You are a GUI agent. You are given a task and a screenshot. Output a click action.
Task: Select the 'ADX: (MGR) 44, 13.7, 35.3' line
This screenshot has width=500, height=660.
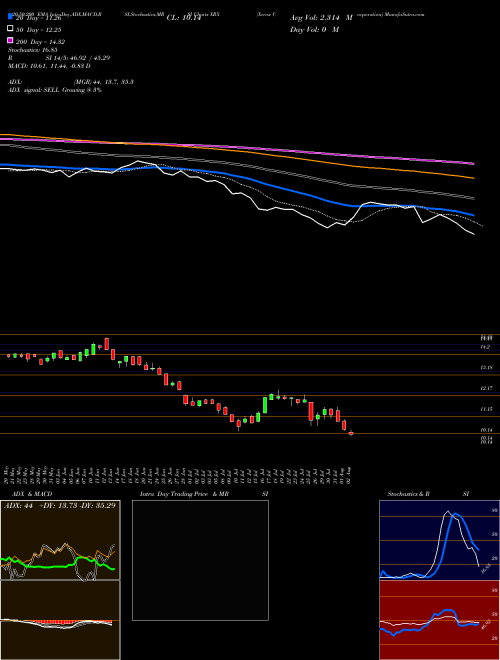(x=71, y=82)
